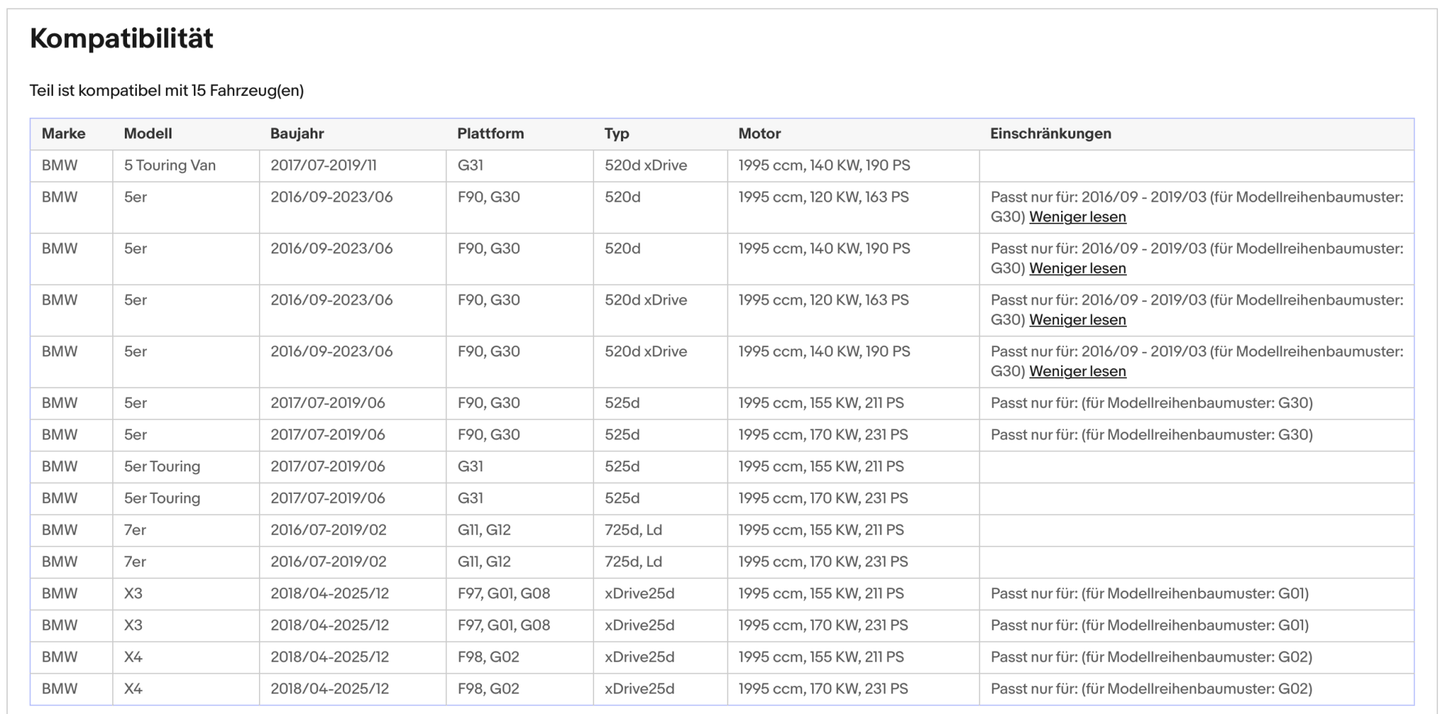
Task: Click the 'Marke' column header
Action: pos(63,134)
